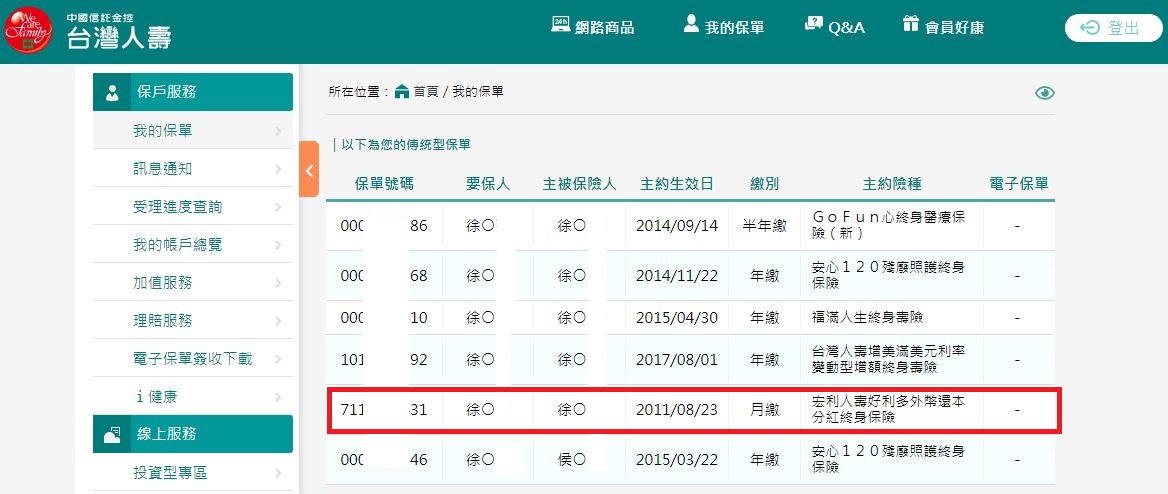This screenshot has width=1168, height=494.
Task: Select 訊息通知 in the sidebar
Action: (x=193, y=168)
